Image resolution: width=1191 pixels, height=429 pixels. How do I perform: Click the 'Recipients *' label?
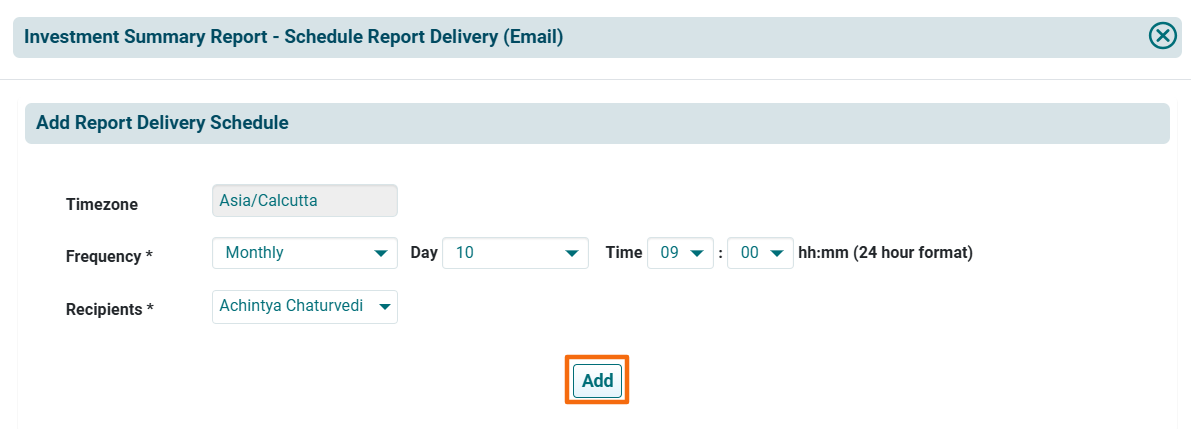click(109, 309)
